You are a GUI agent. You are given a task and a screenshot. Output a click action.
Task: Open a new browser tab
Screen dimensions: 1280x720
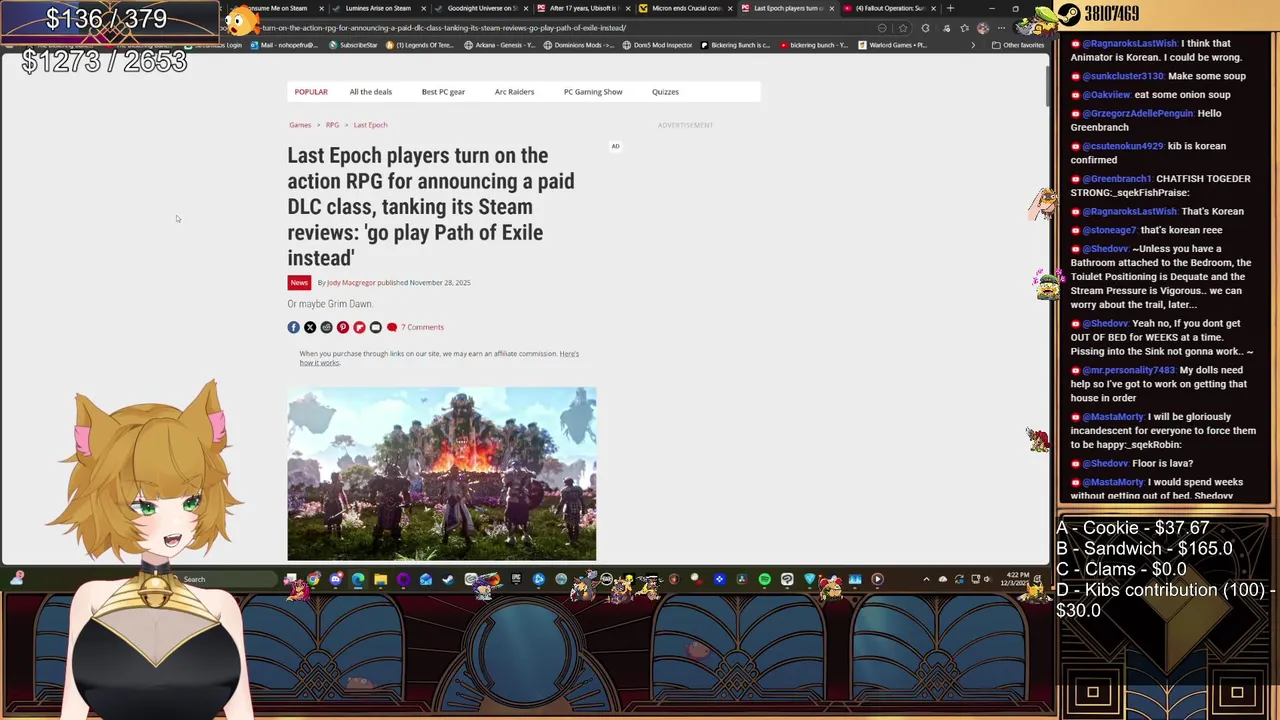click(x=950, y=8)
